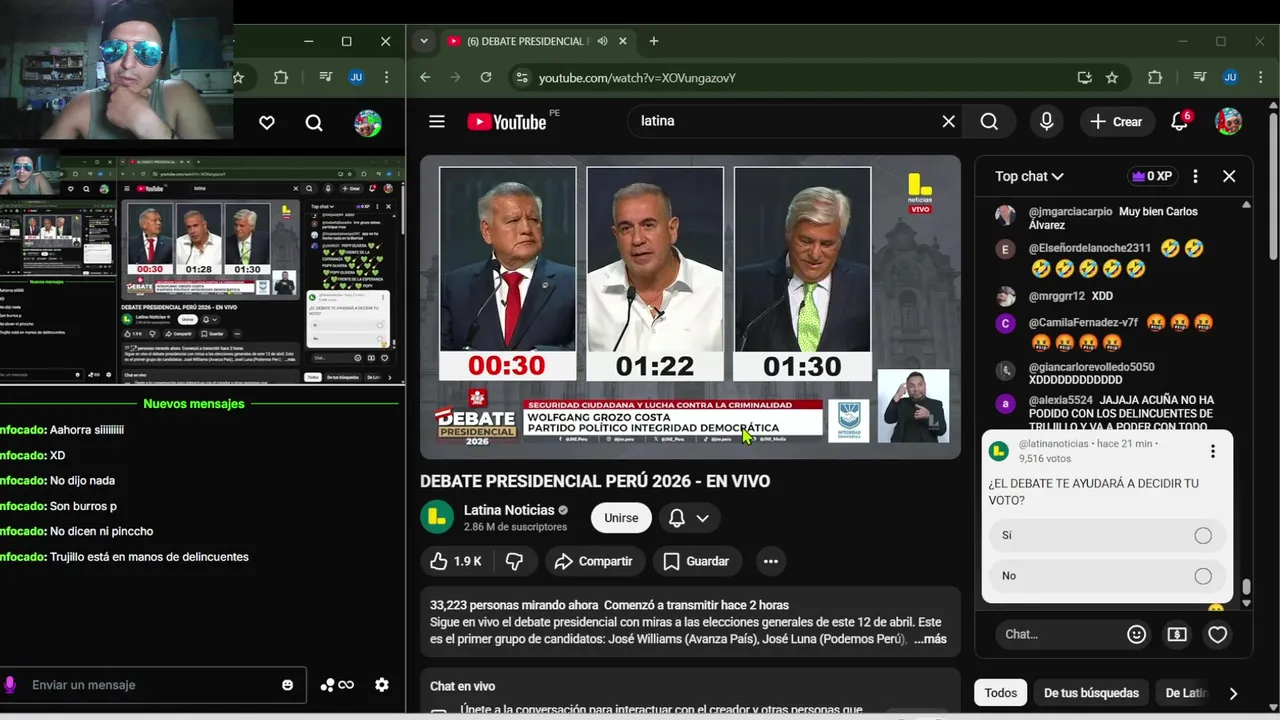This screenshot has height=720, width=1280.
Task: Run the YouTube search magnifier button
Action: point(989,121)
